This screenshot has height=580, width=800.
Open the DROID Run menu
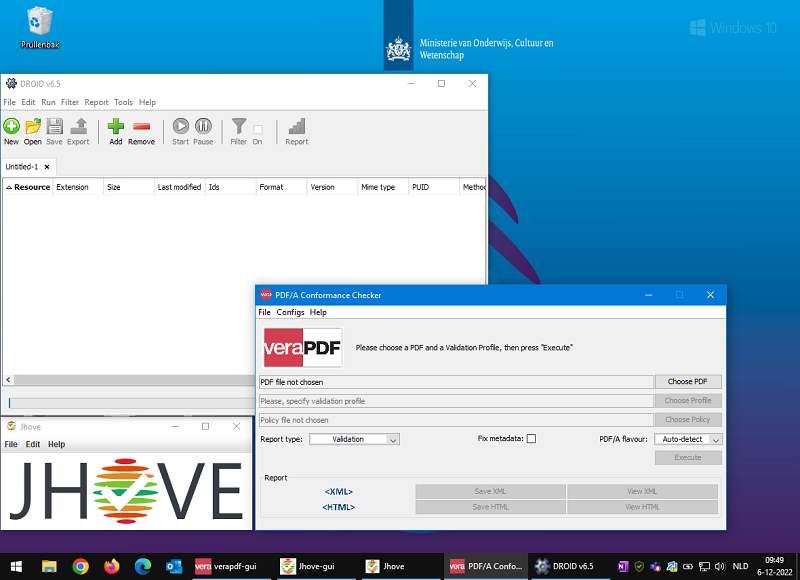point(48,102)
